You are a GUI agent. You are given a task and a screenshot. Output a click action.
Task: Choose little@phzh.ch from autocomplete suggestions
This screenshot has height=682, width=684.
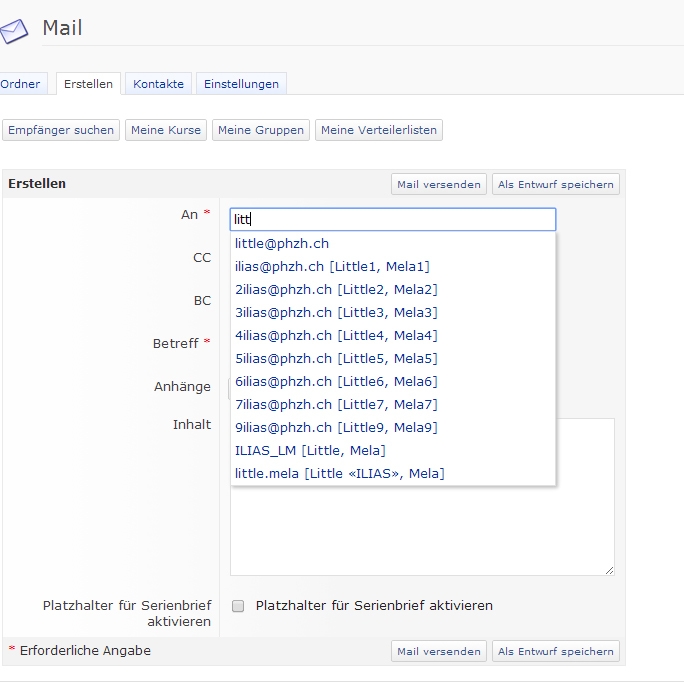click(282, 243)
